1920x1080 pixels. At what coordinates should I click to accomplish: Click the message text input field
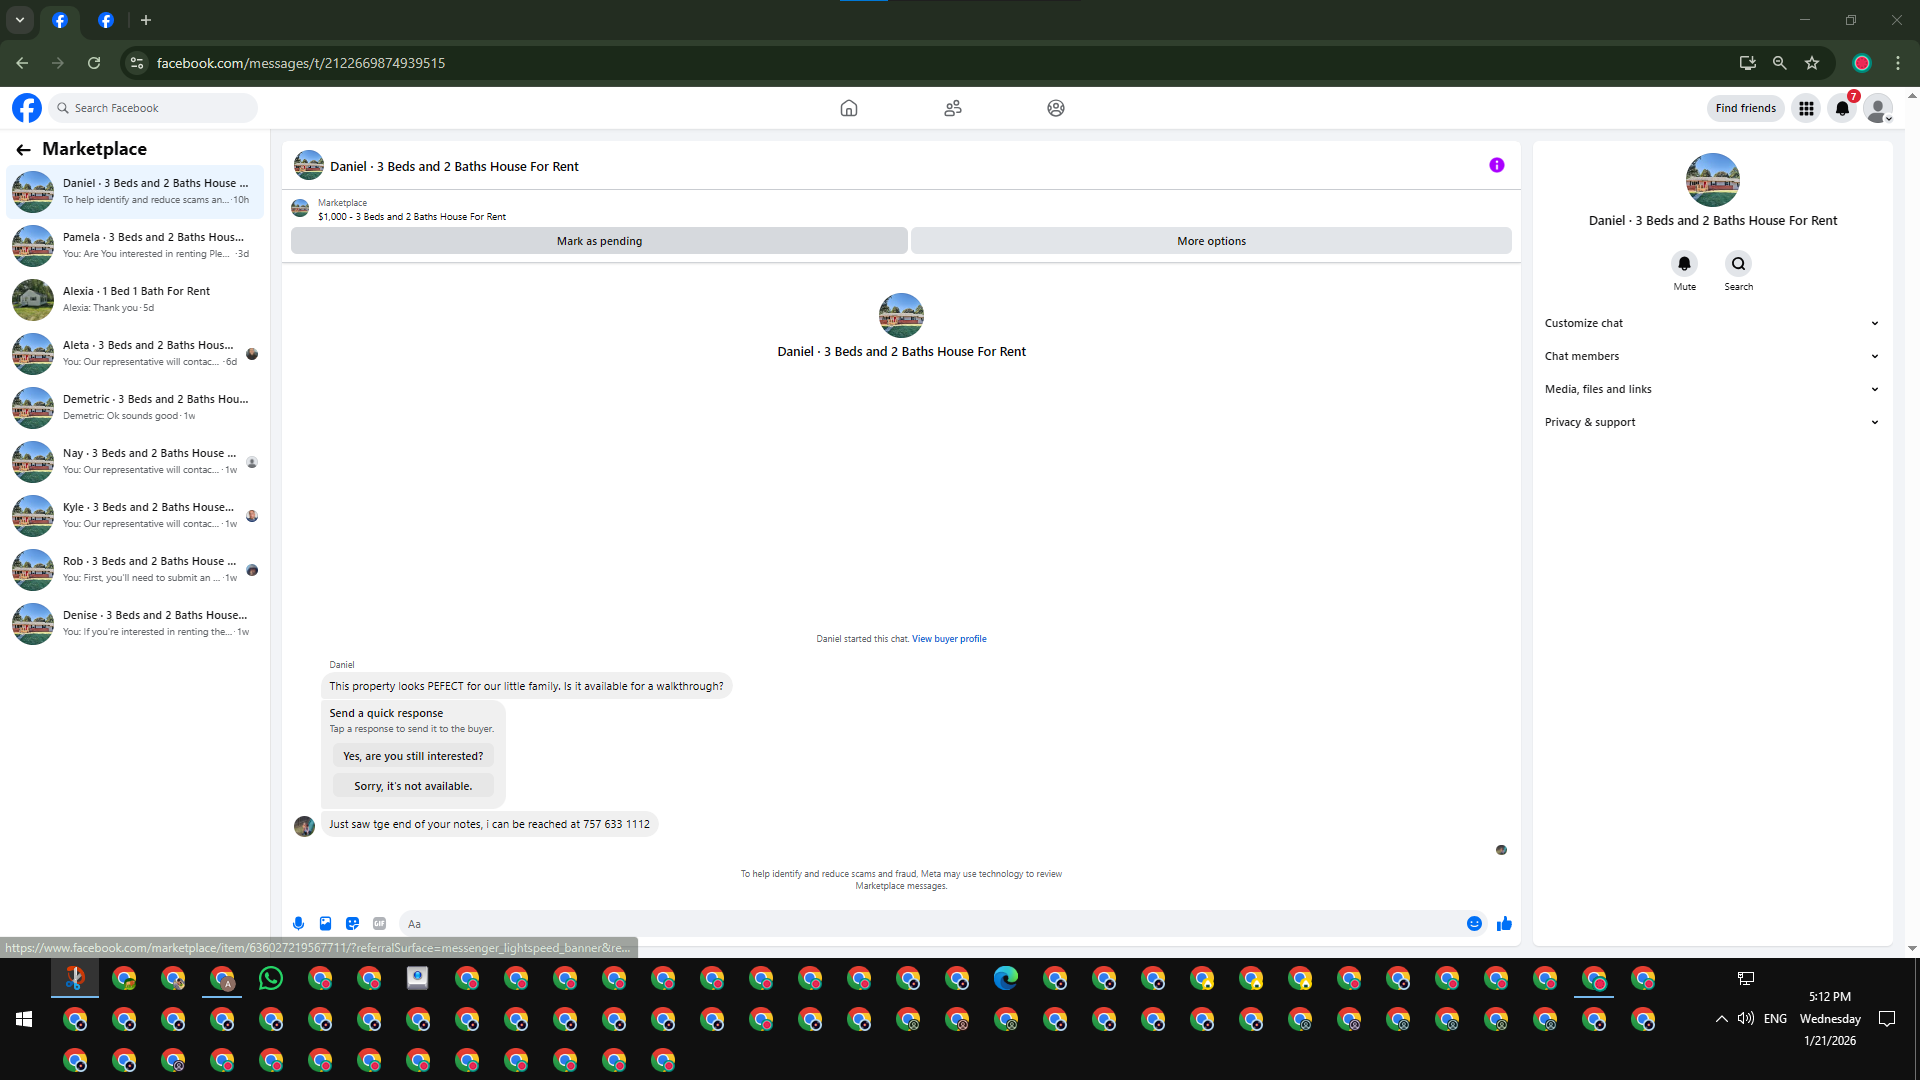(x=930, y=924)
